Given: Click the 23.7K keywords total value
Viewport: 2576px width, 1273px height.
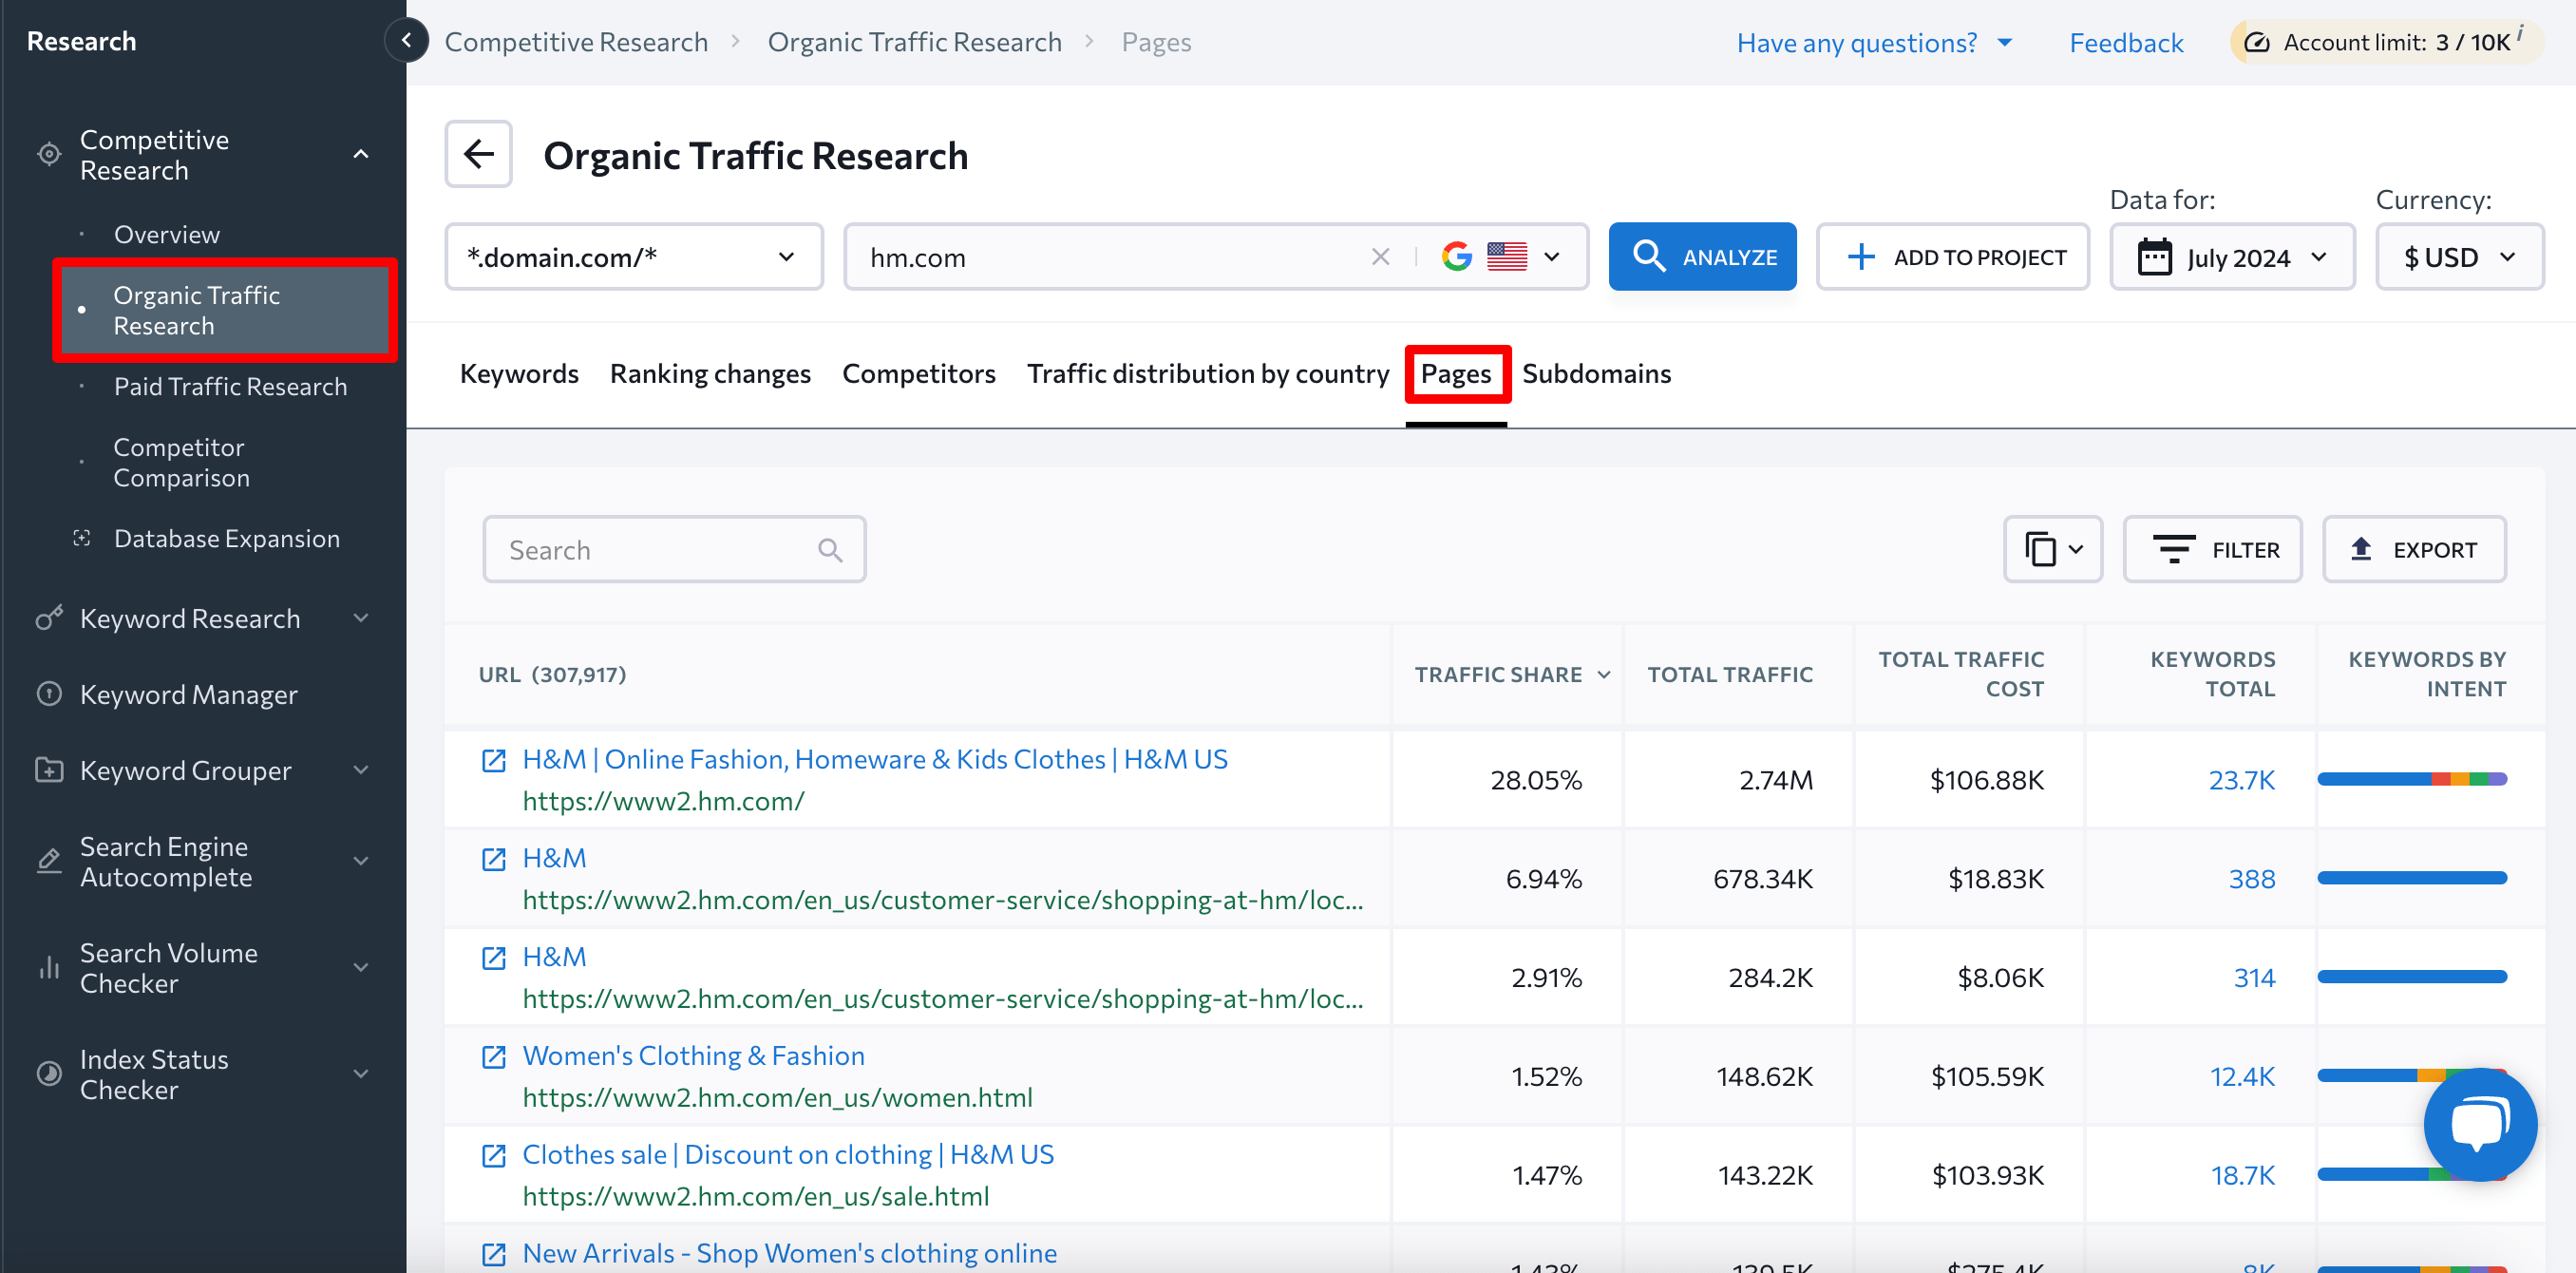Looking at the screenshot, I should pos(2241,779).
